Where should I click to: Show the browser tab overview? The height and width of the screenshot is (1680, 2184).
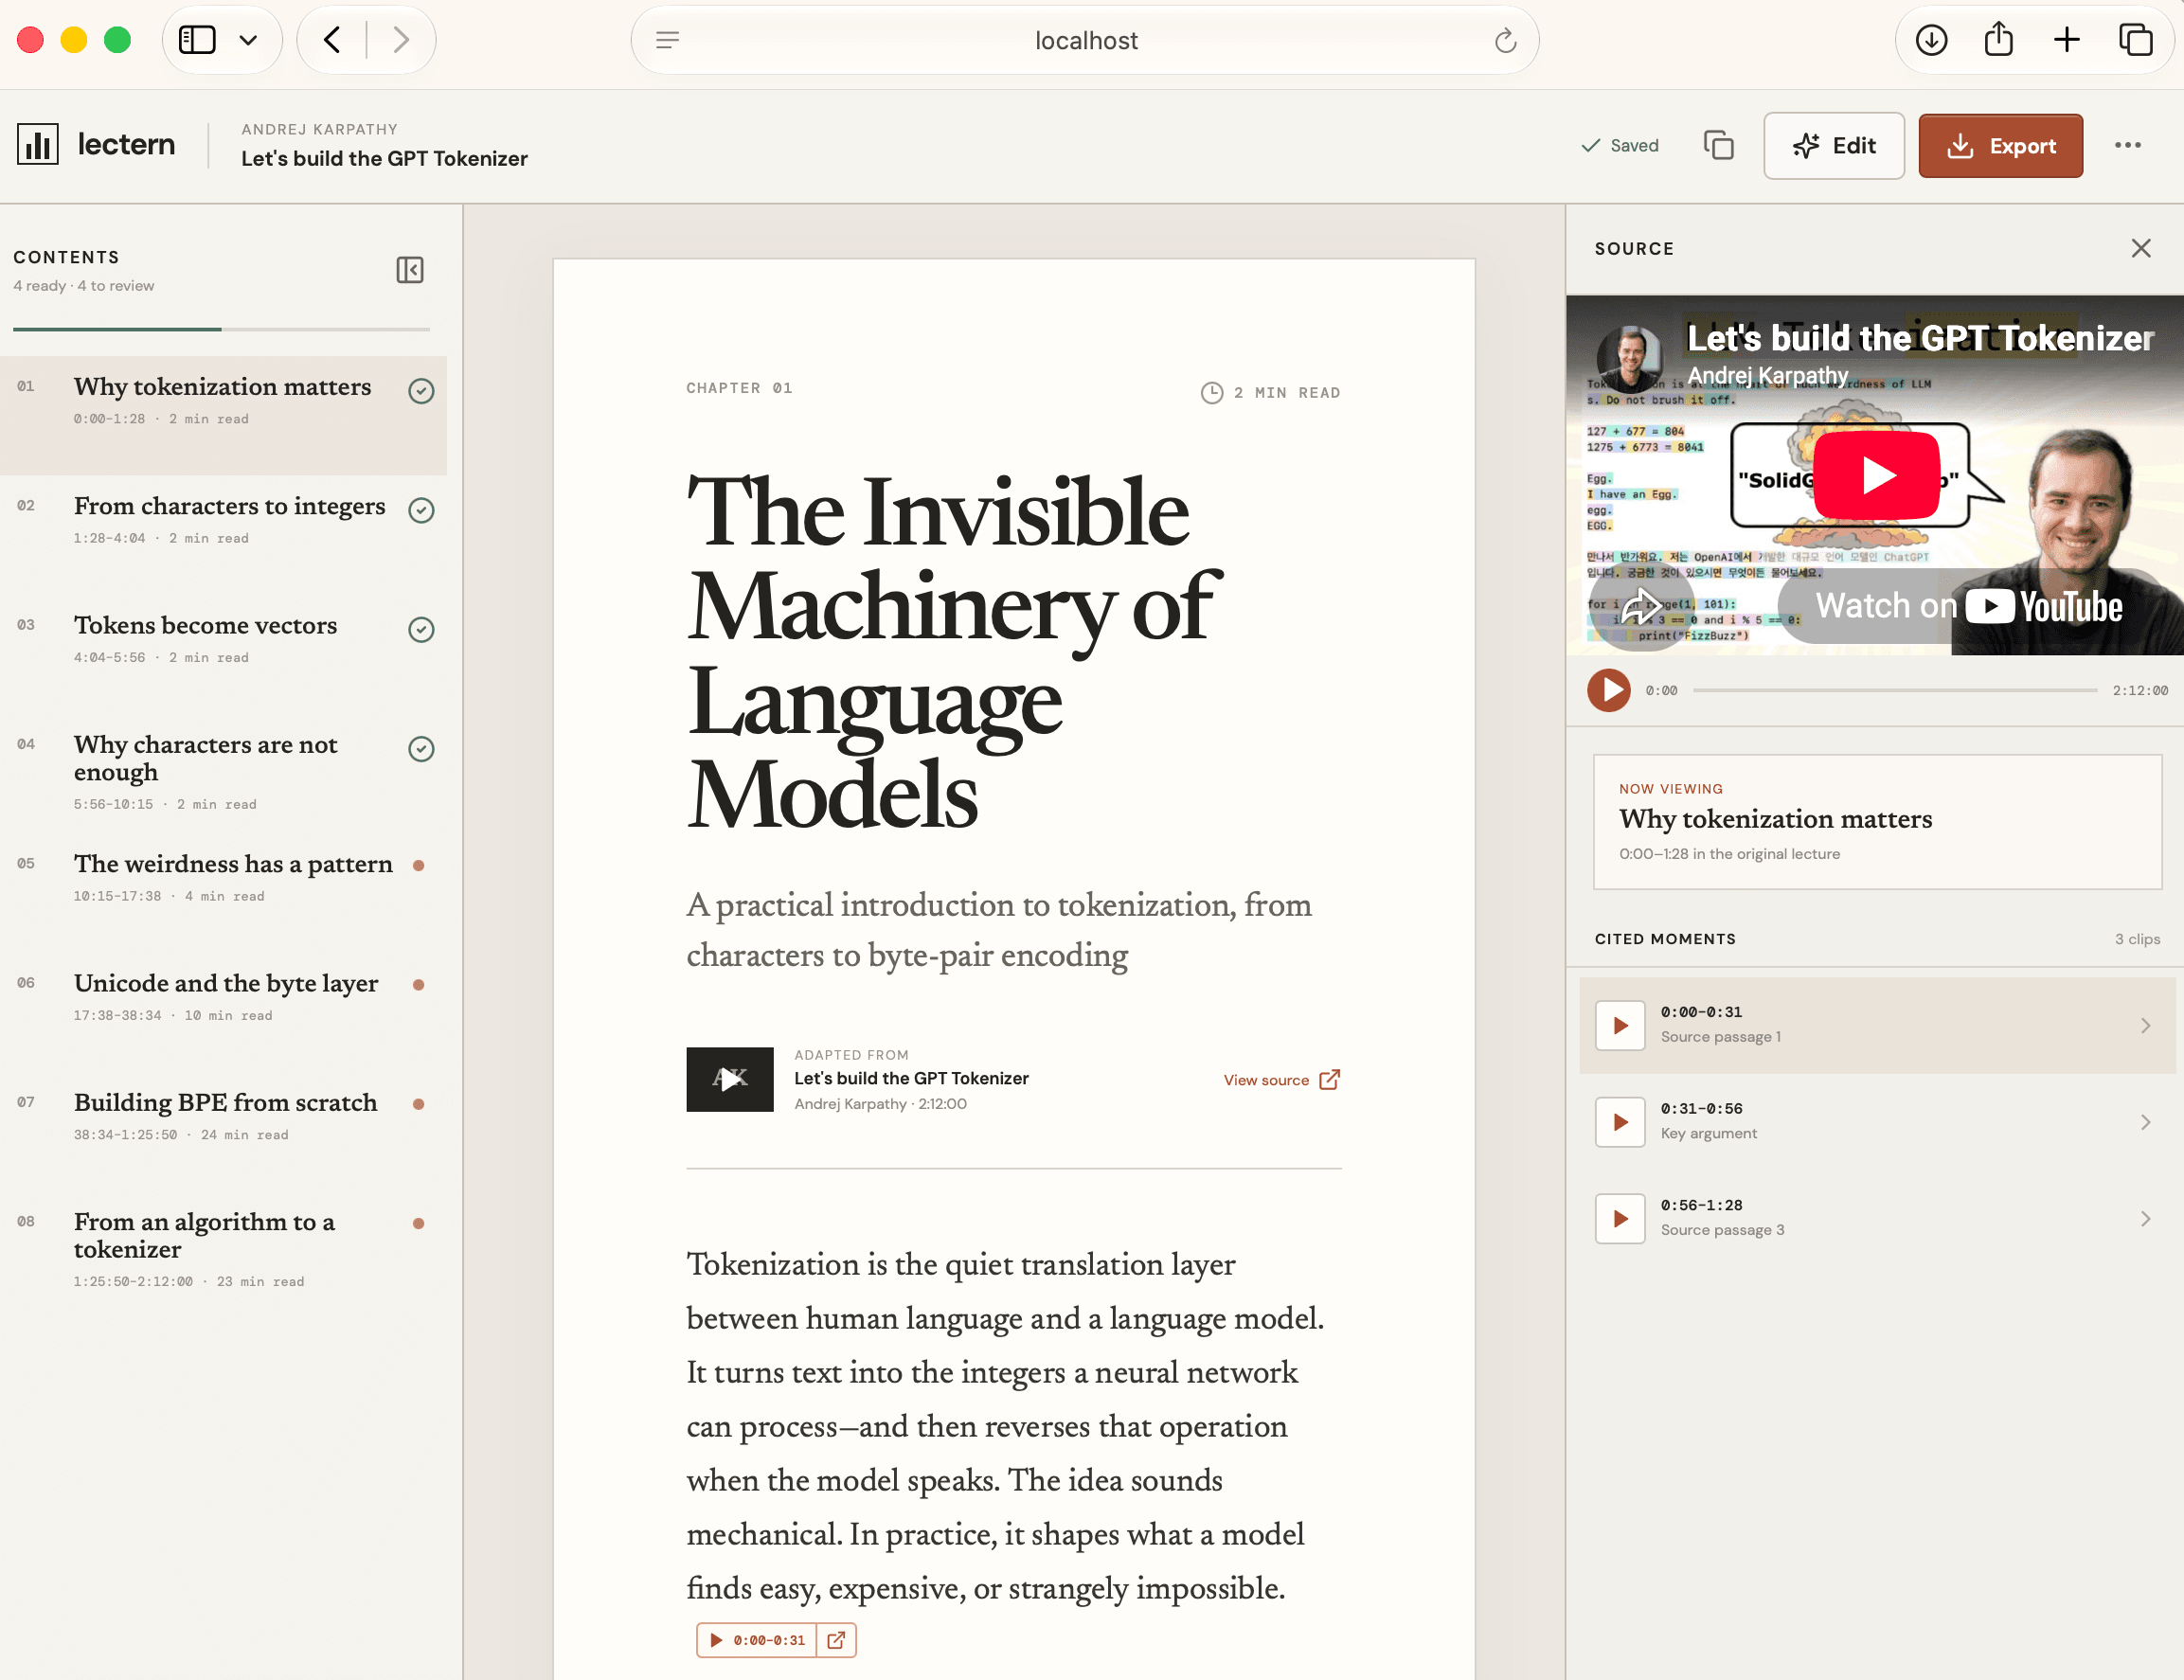coord(2135,40)
